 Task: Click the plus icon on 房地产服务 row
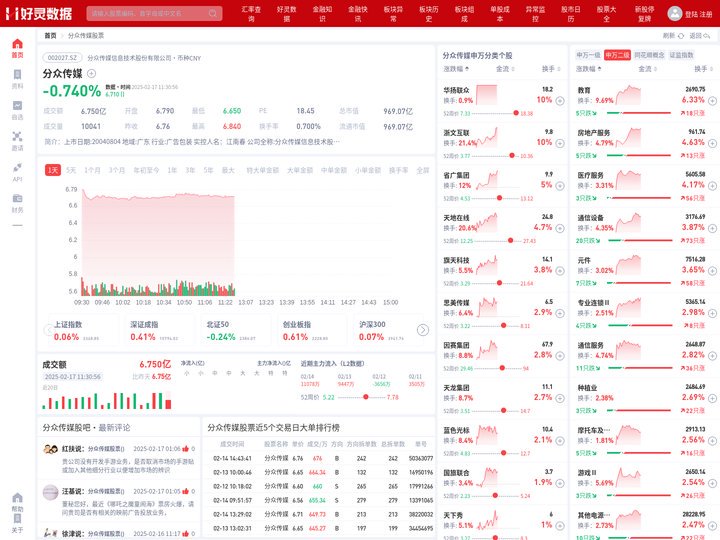pos(712,143)
